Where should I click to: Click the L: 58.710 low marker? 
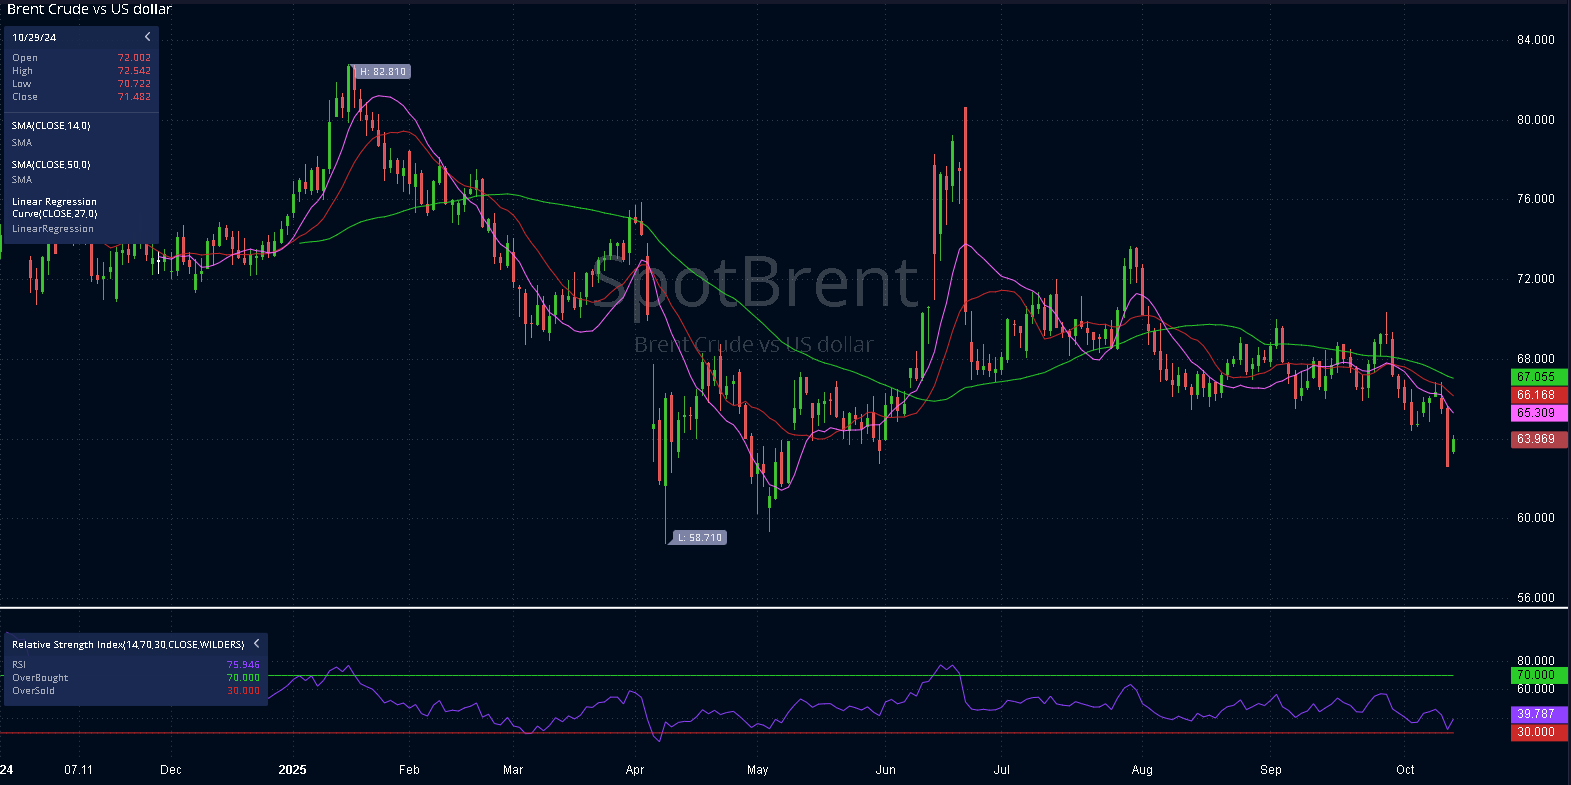pos(698,538)
